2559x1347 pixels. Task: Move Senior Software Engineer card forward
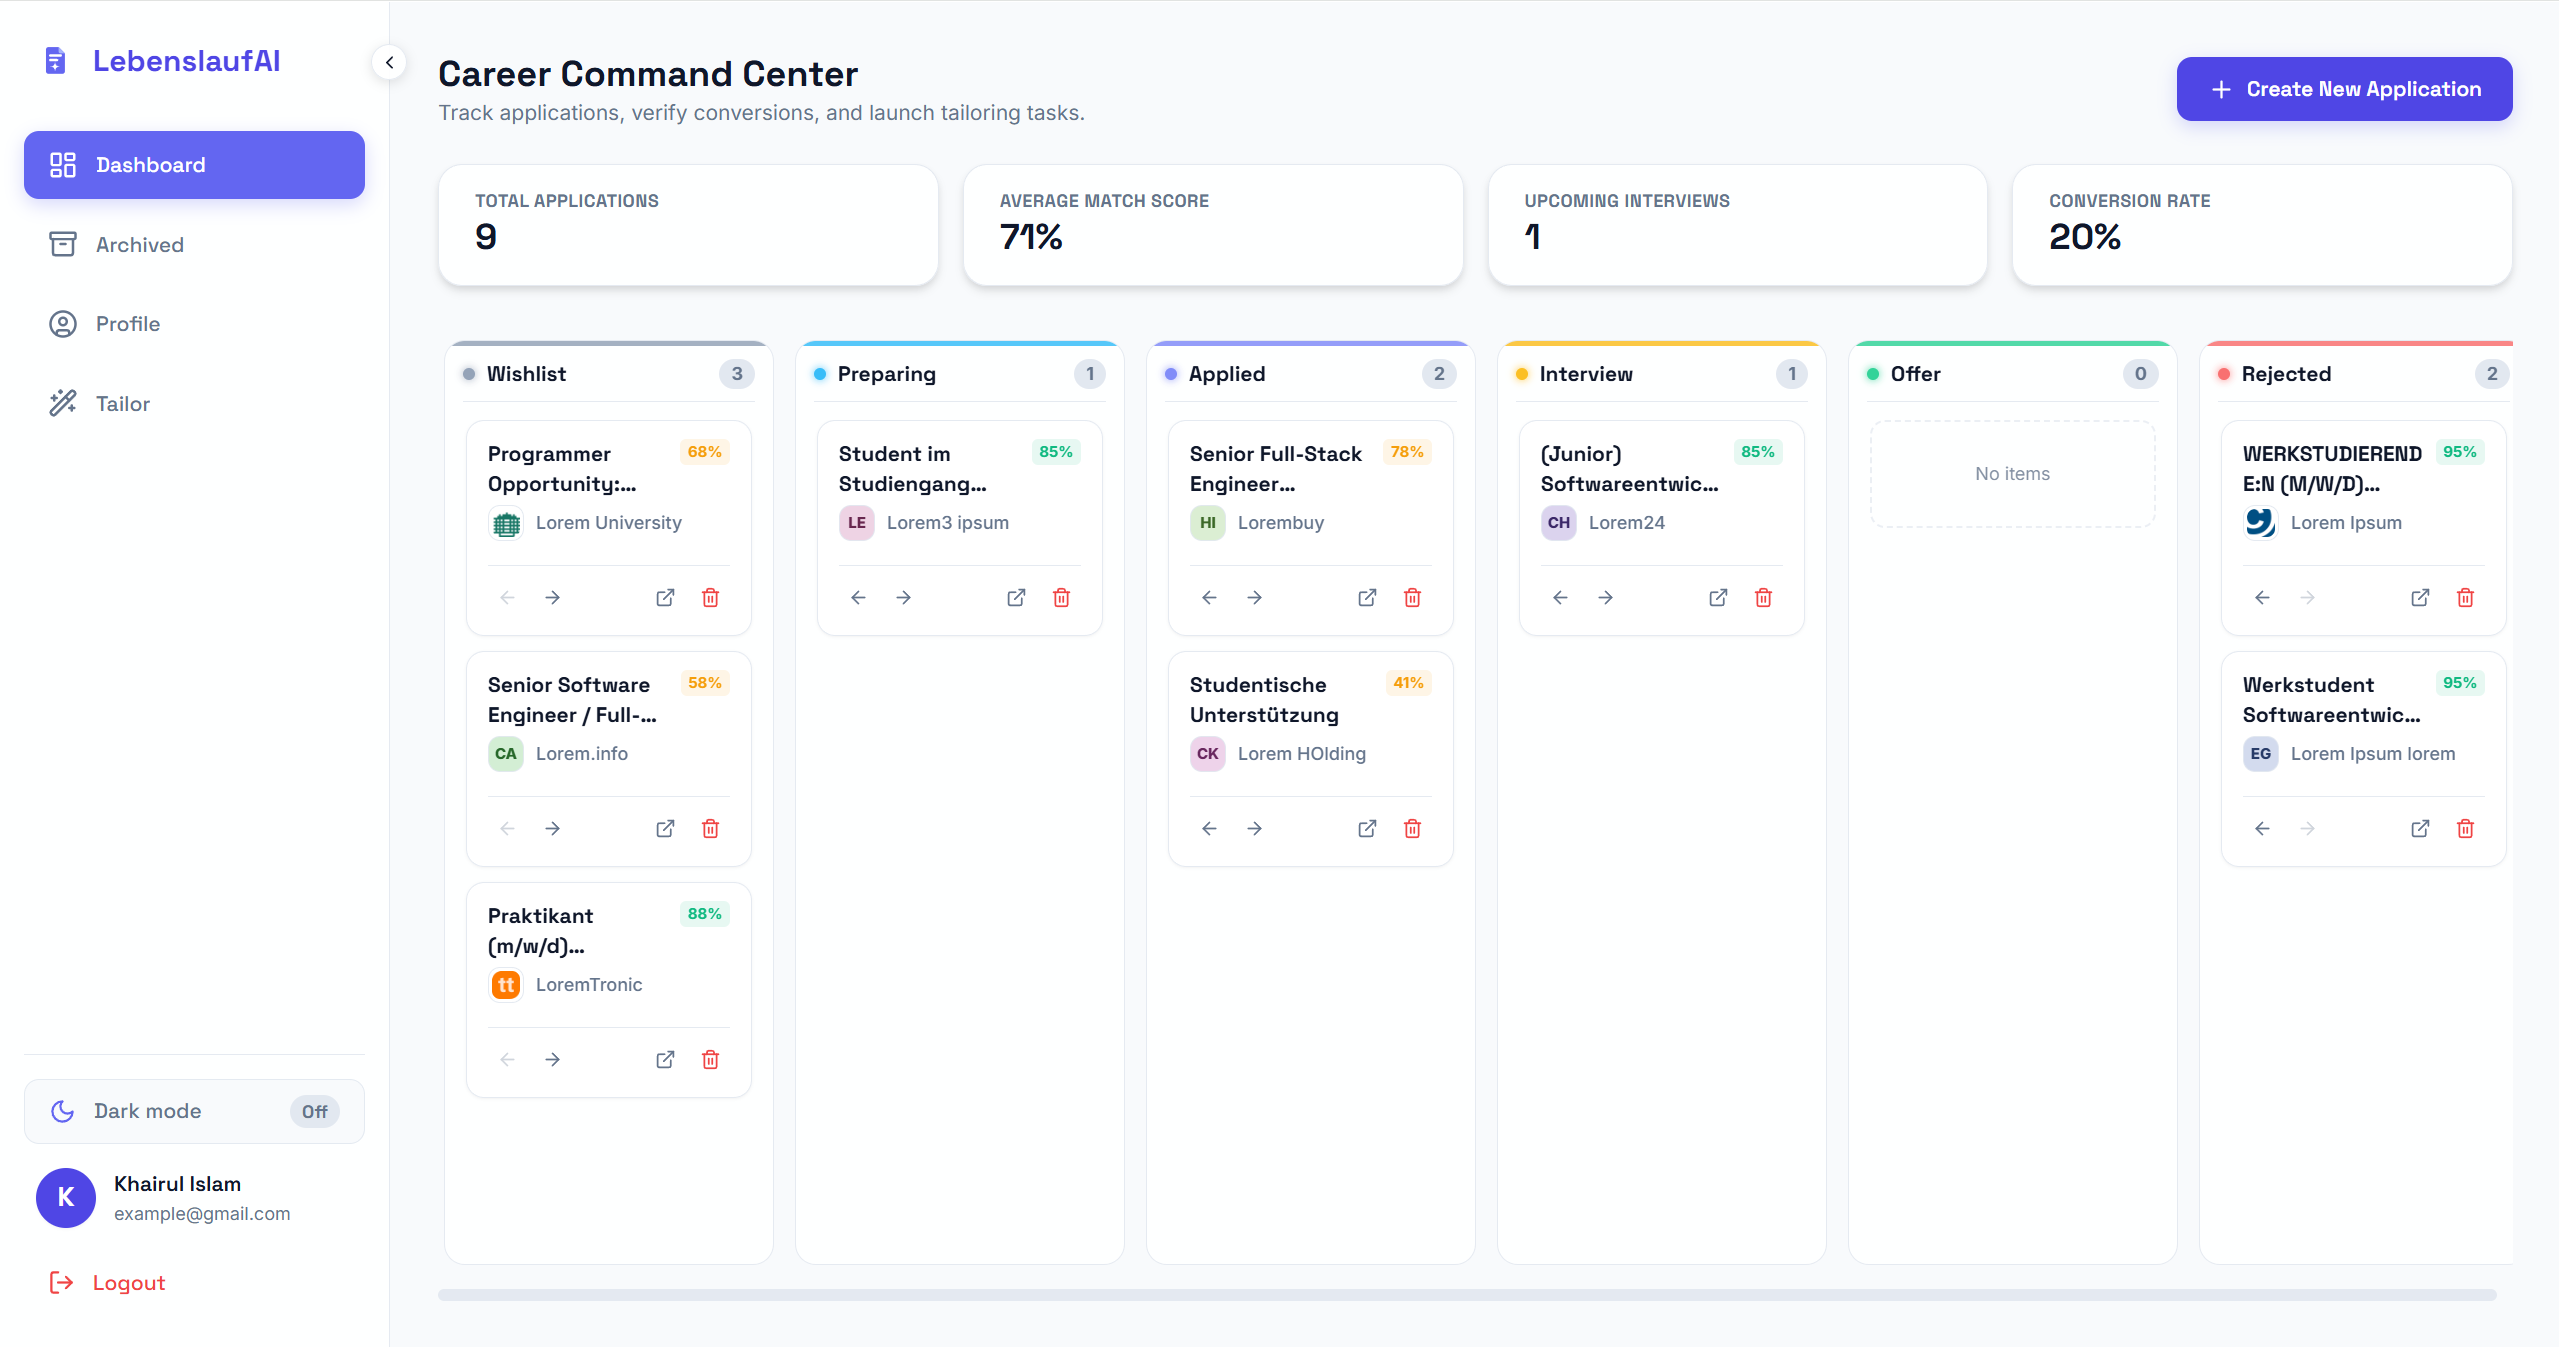(x=552, y=829)
